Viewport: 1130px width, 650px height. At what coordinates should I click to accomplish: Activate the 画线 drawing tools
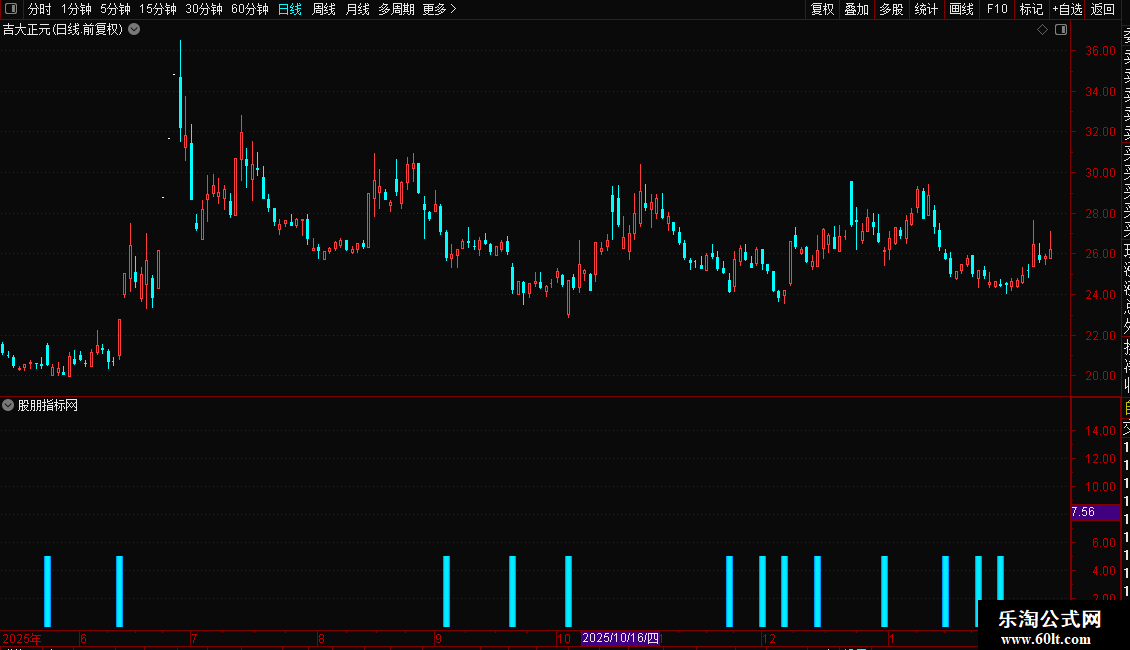[961, 9]
